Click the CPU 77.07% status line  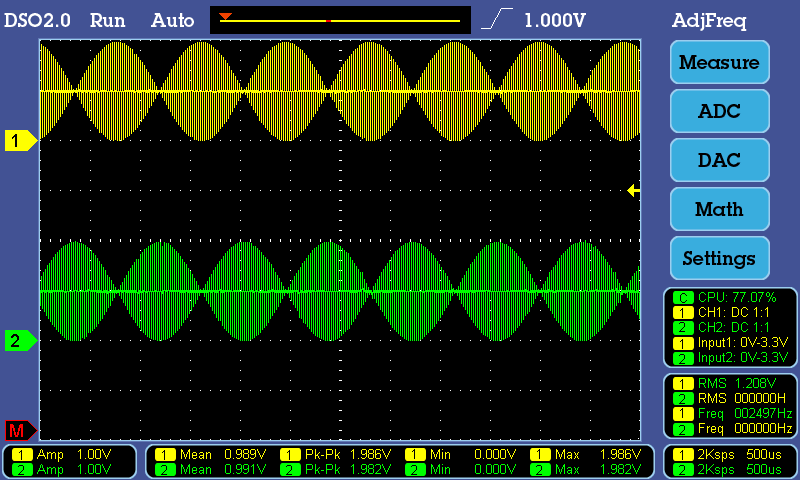(724, 297)
